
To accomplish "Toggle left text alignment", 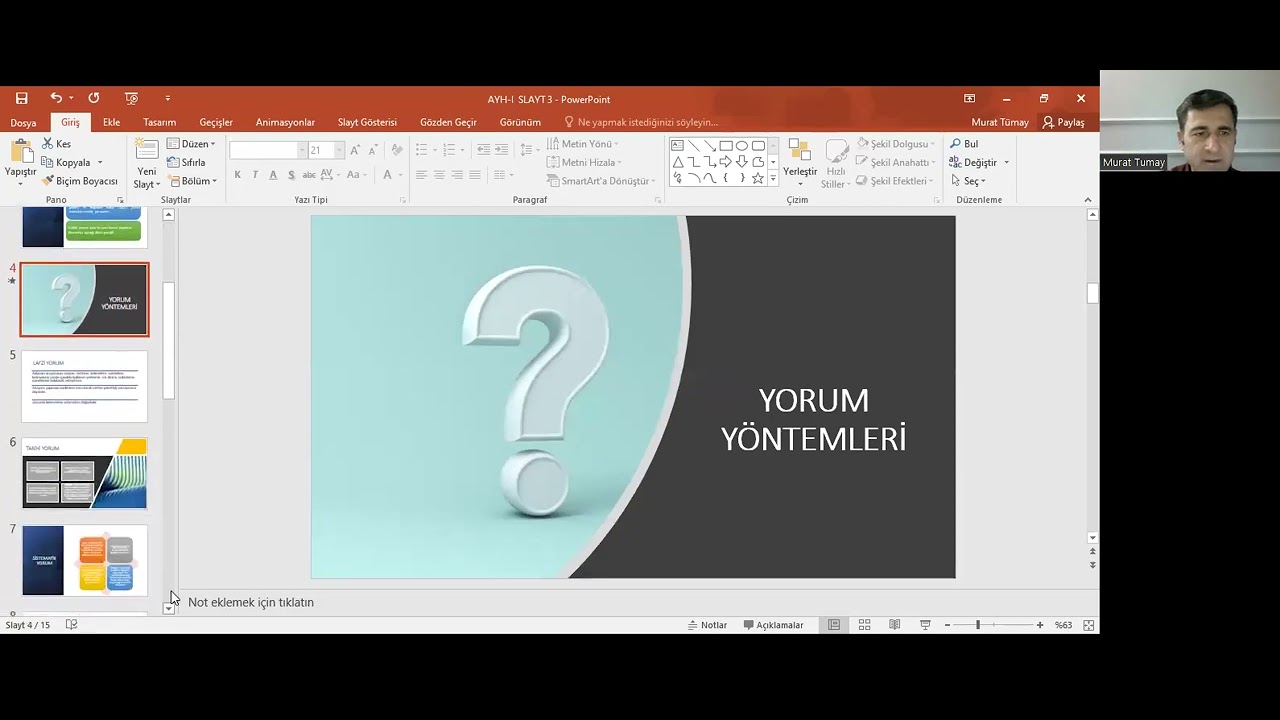I will (x=421, y=175).
